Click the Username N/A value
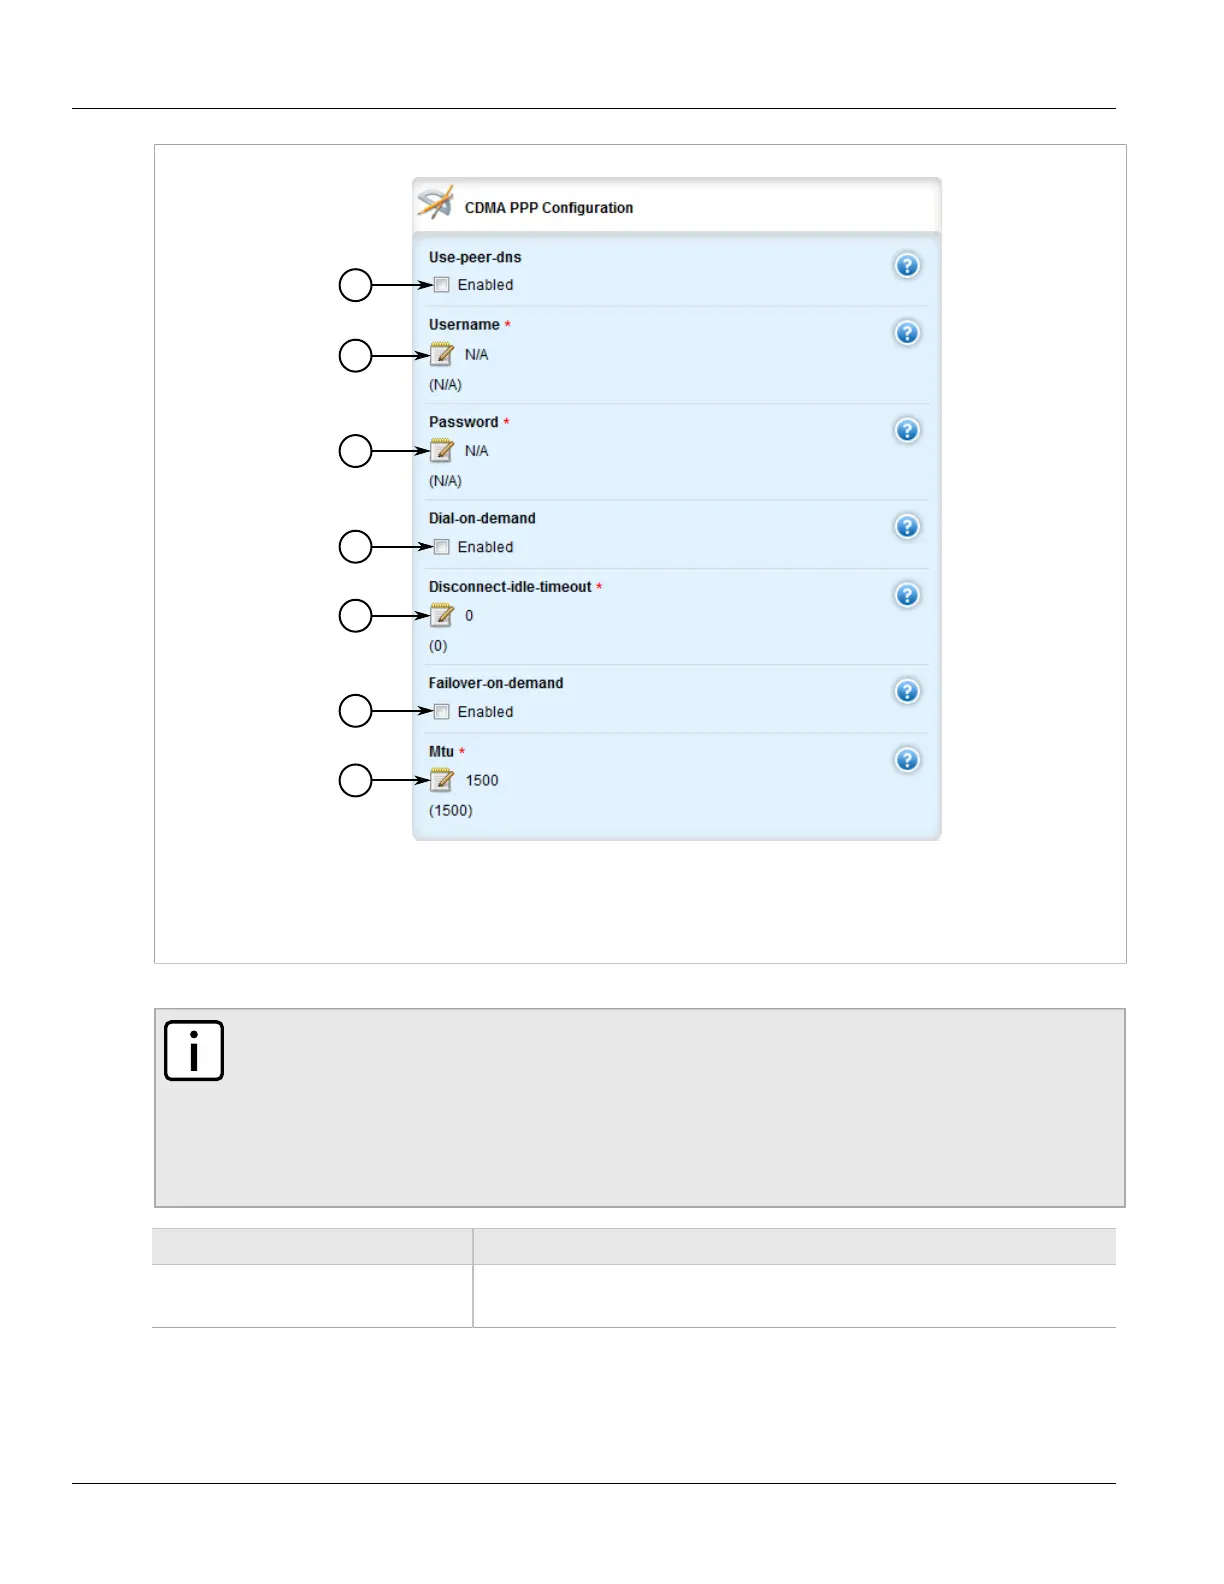This screenshot has width=1224, height=1584. coord(476,355)
